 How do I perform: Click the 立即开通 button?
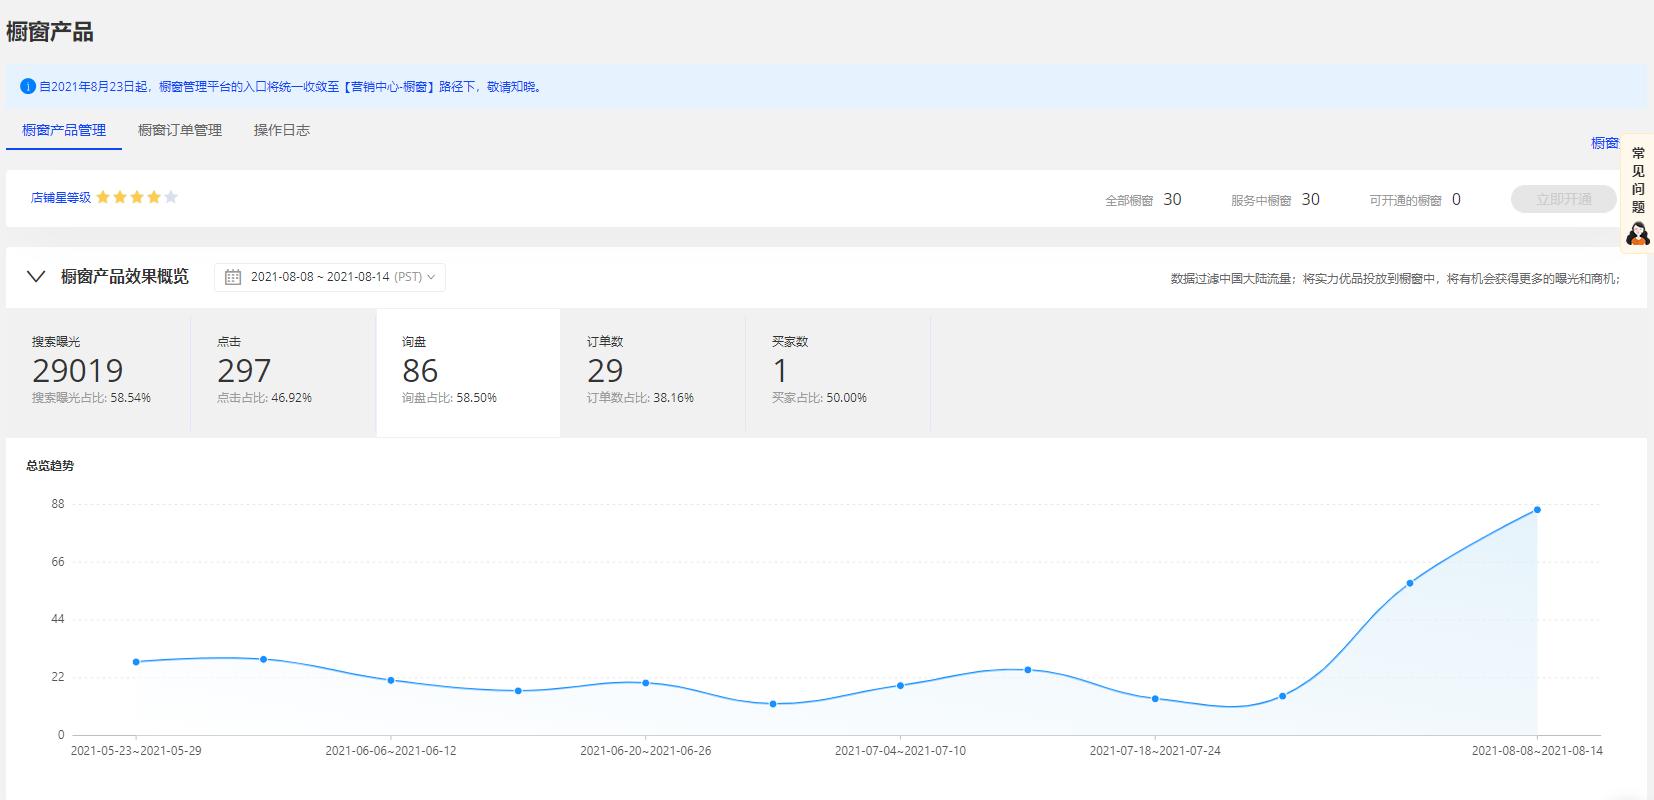coord(1563,199)
